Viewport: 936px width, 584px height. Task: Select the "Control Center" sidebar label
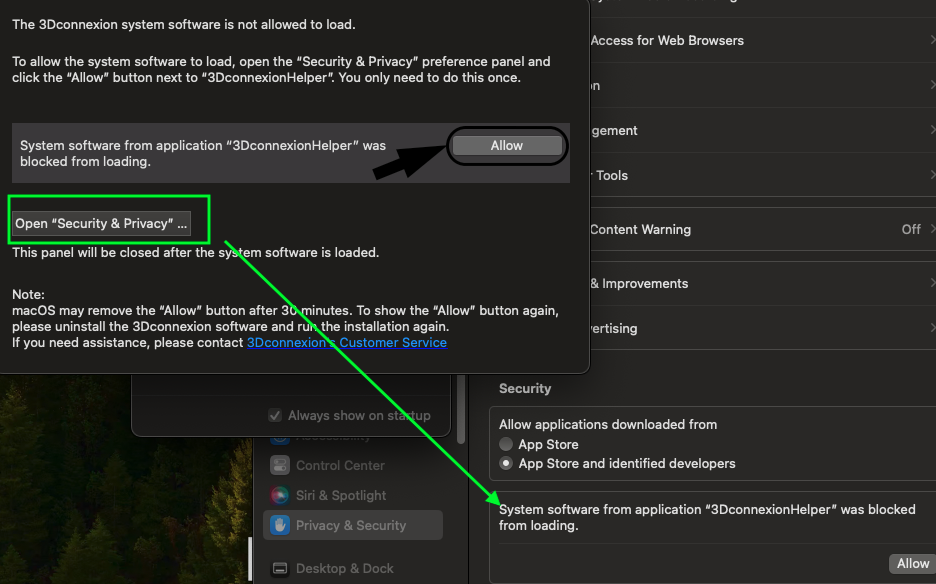coord(340,465)
